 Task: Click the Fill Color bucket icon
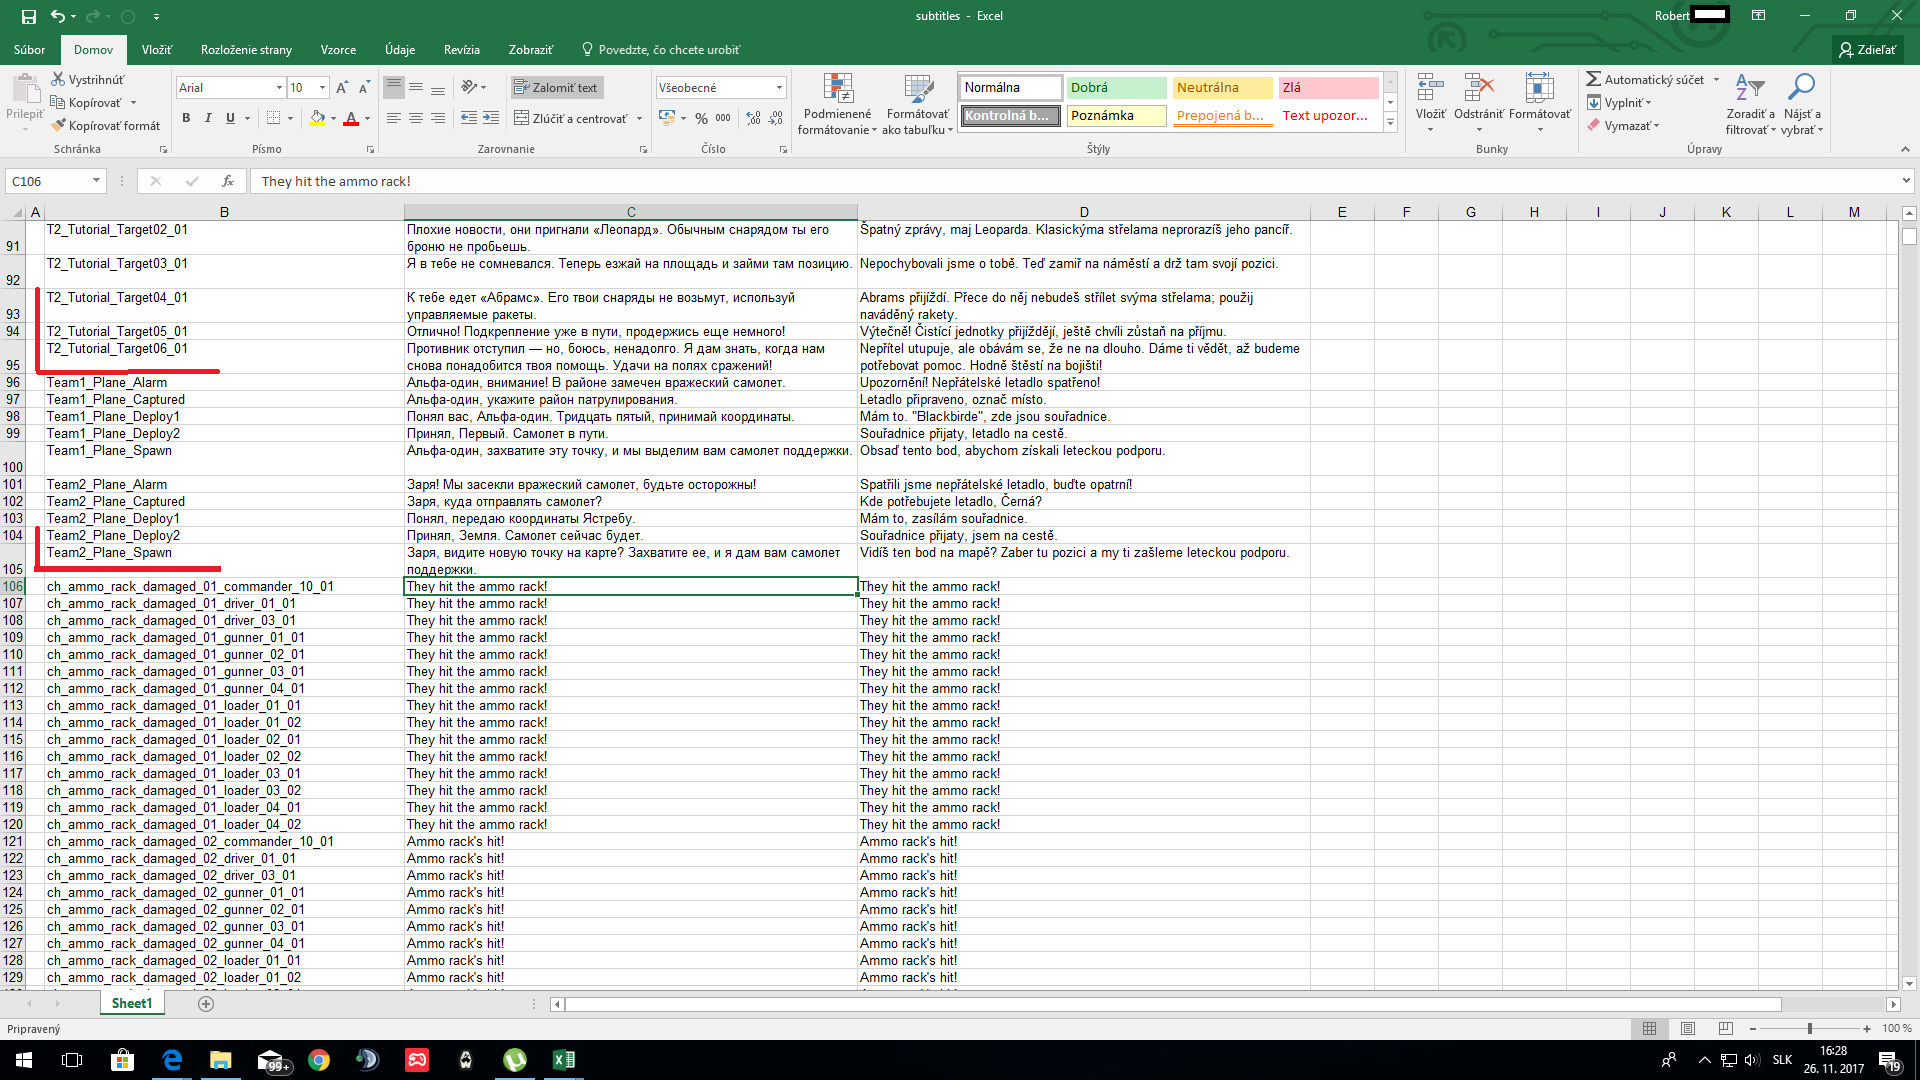(x=317, y=118)
